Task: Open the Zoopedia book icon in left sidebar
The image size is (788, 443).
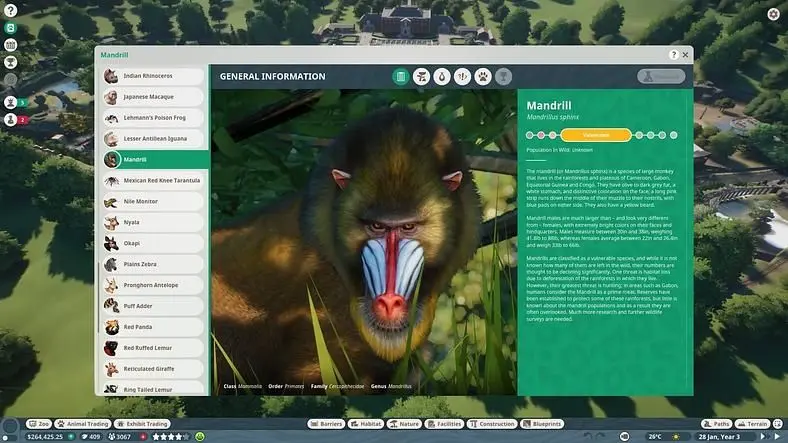Action: click(x=11, y=28)
